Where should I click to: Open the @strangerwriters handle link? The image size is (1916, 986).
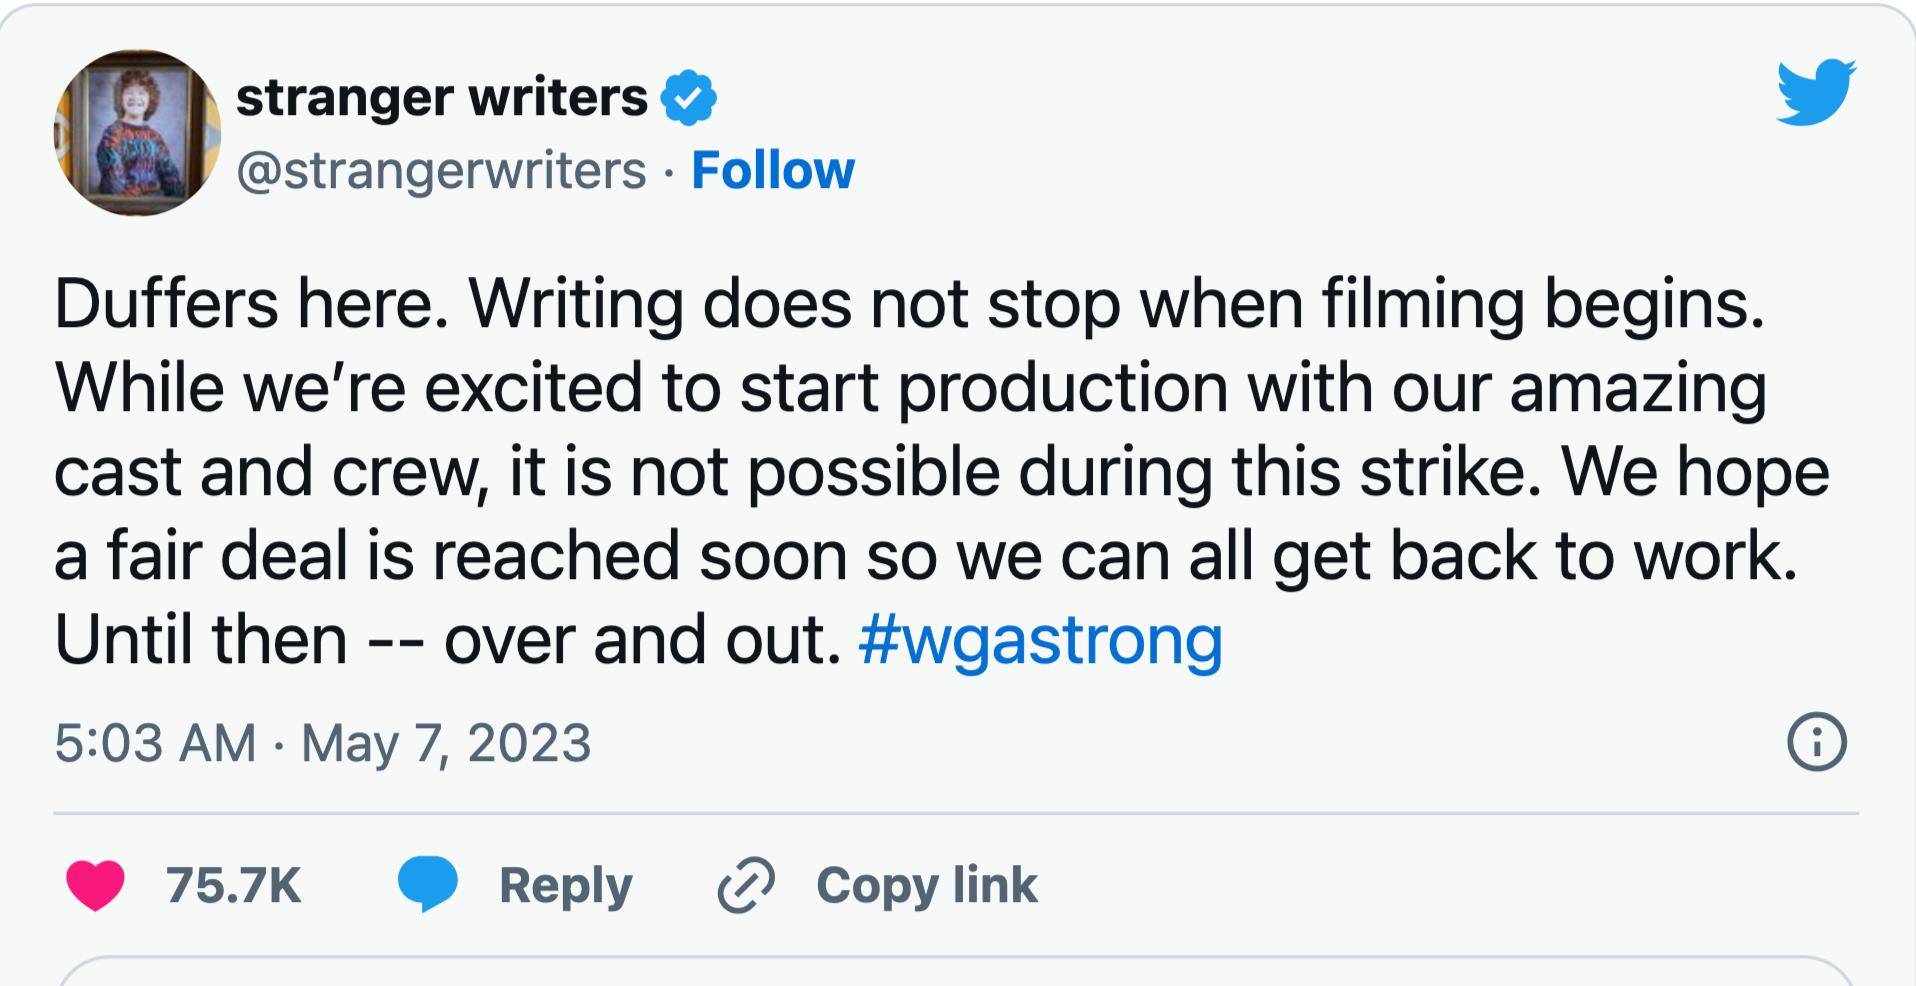tap(441, 170)
